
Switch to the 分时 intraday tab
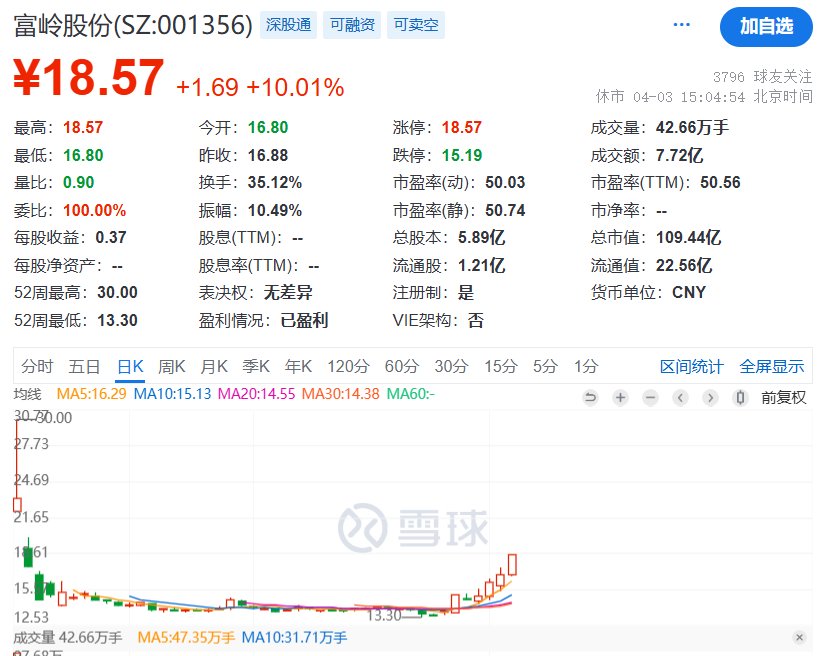tap(37, 366)
